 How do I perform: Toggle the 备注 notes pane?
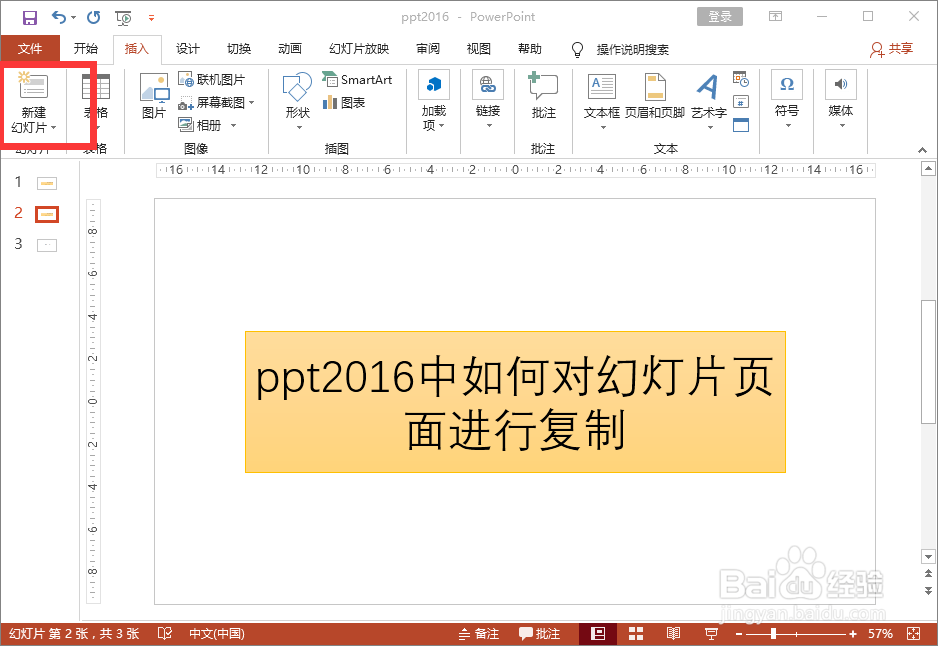point(479,633)
